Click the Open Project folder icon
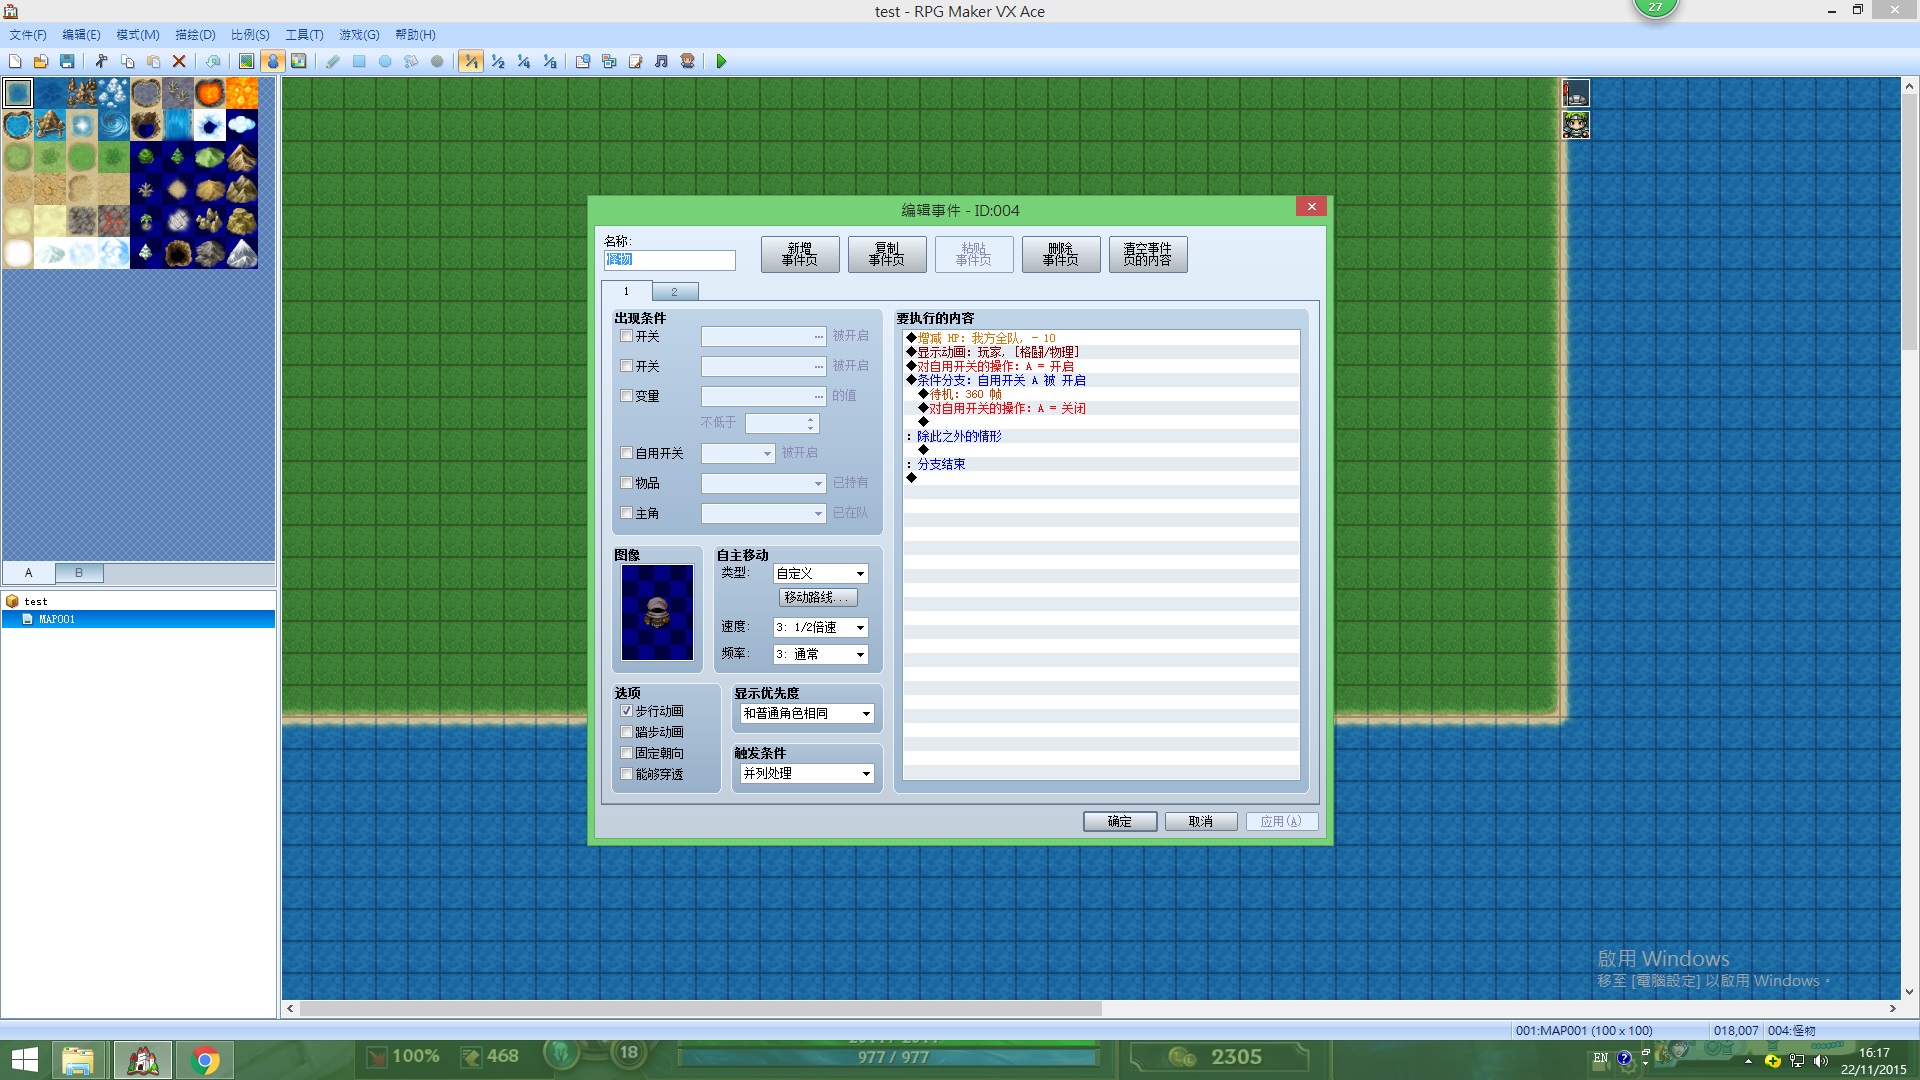 (x=41, y=62)
